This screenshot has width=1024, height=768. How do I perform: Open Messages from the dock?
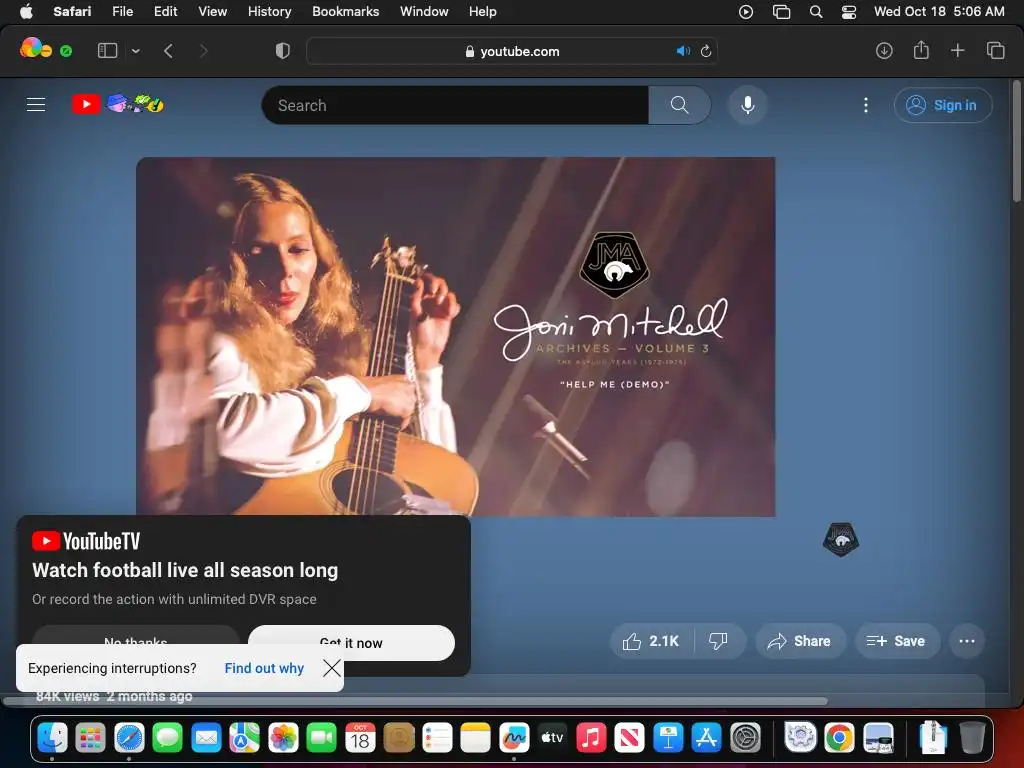point(167,738)
